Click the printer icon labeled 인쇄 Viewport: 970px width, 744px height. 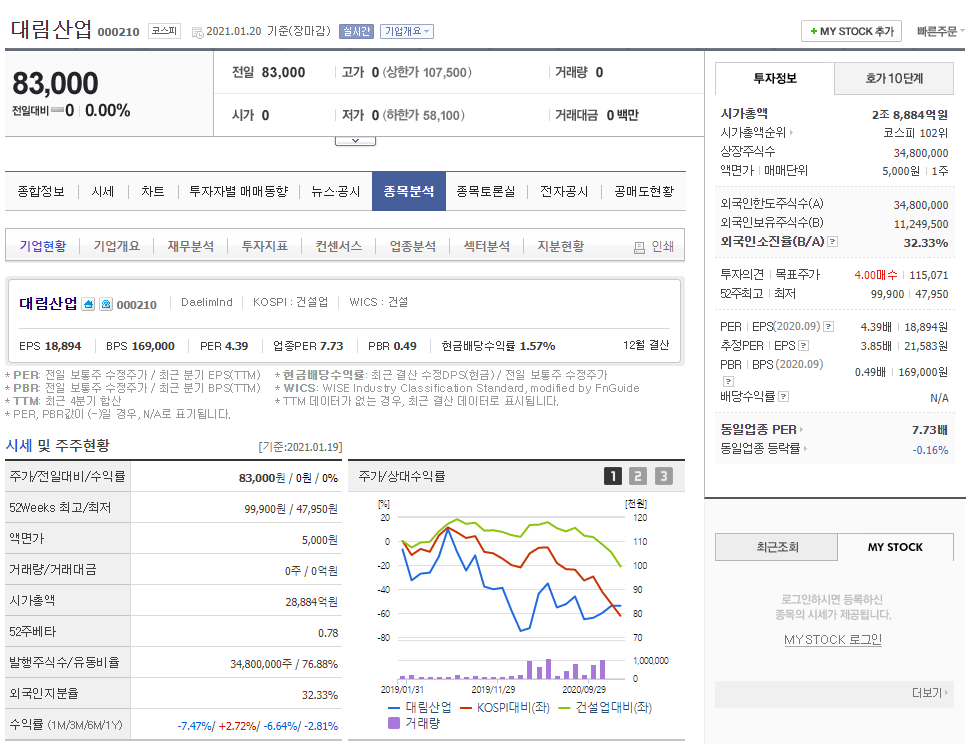pyautogui.click(x=640, y=247)
